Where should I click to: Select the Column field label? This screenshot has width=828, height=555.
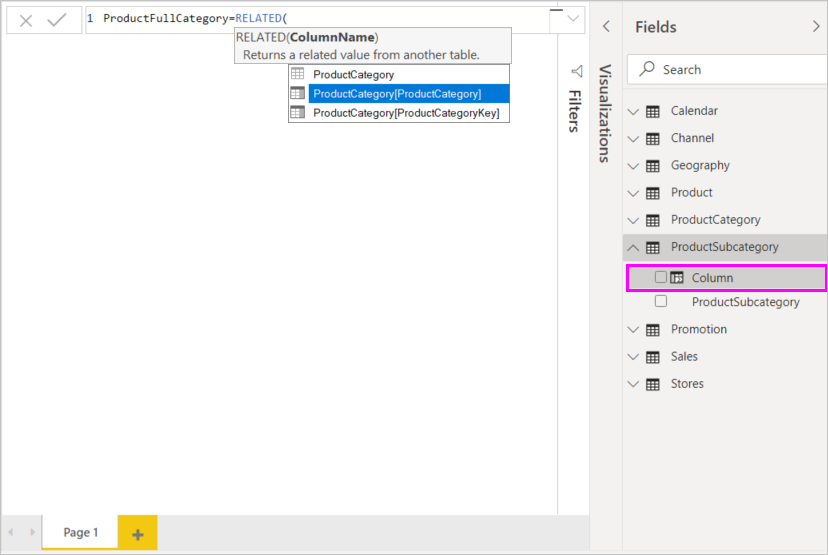point(712,278)
